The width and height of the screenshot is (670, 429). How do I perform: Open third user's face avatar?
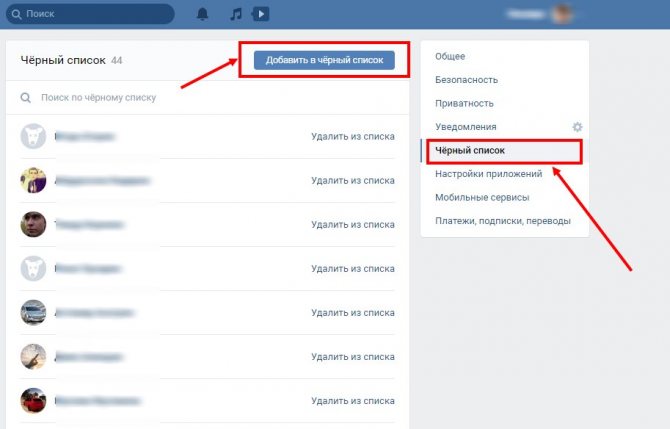coord(33,224)
